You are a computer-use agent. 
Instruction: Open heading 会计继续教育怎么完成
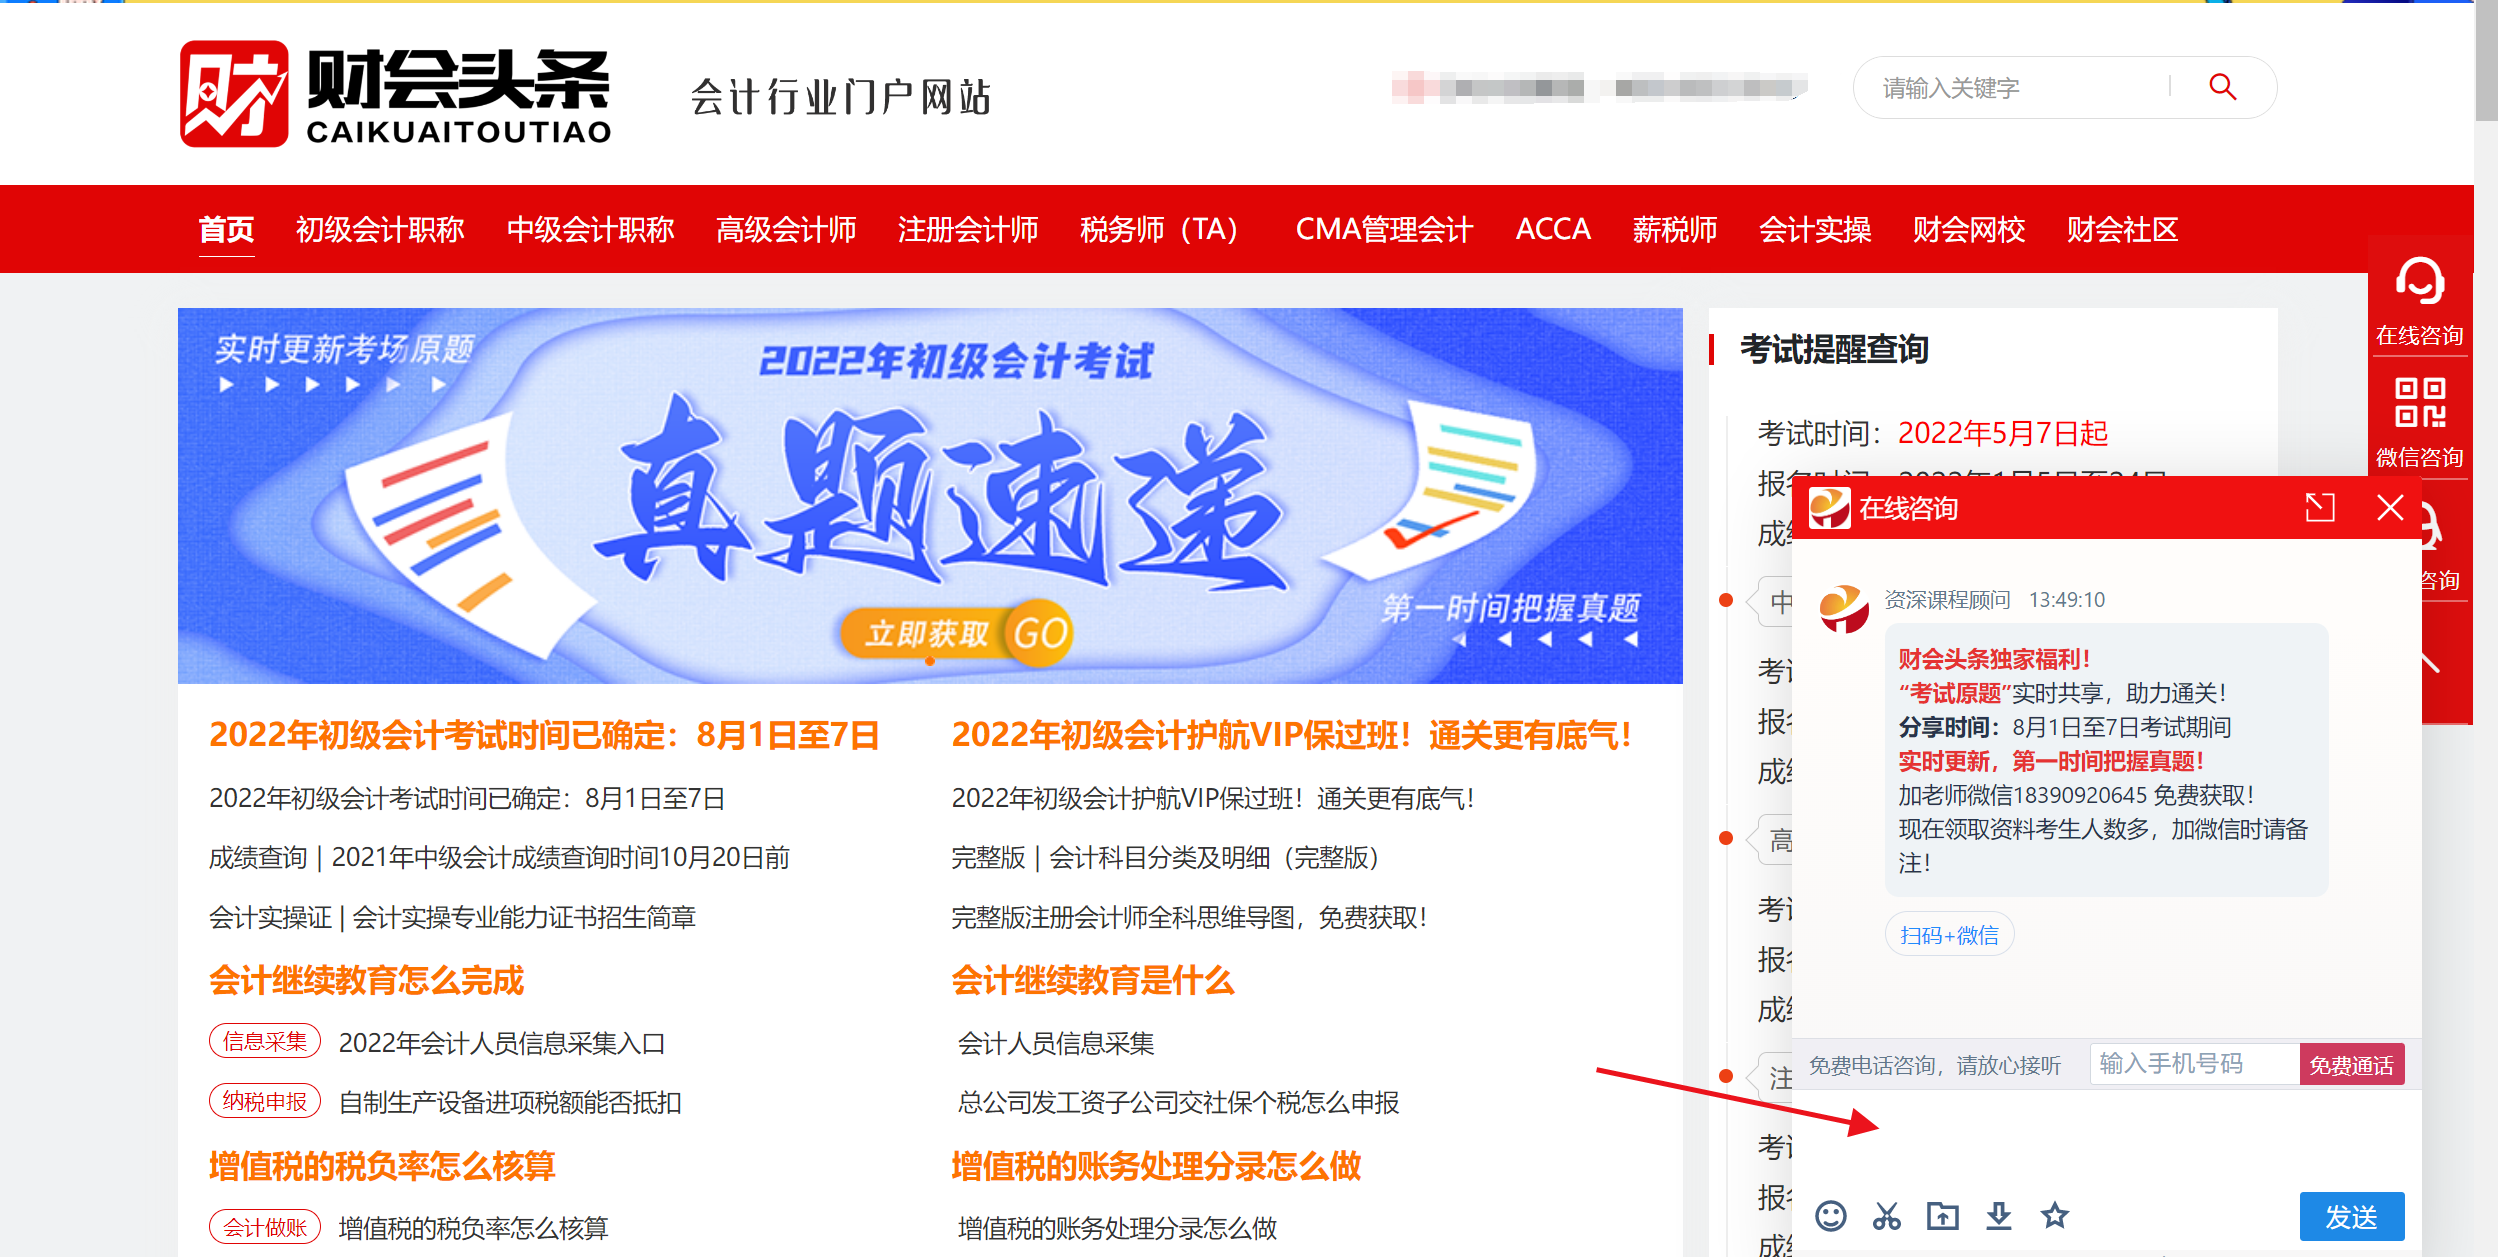366,980
